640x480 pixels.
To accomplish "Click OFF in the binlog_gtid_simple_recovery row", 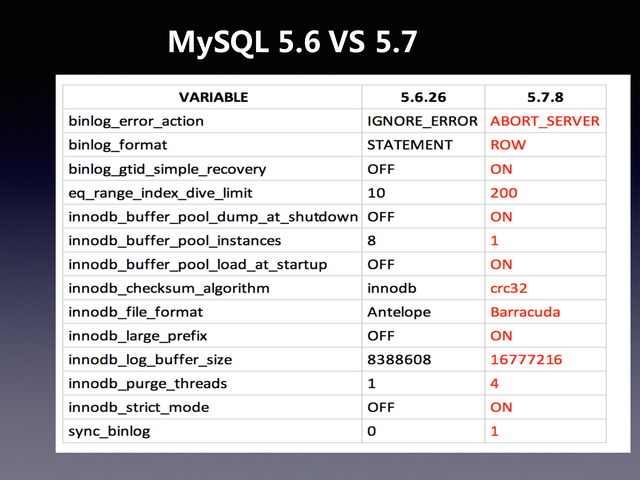I will pos(381,169).
